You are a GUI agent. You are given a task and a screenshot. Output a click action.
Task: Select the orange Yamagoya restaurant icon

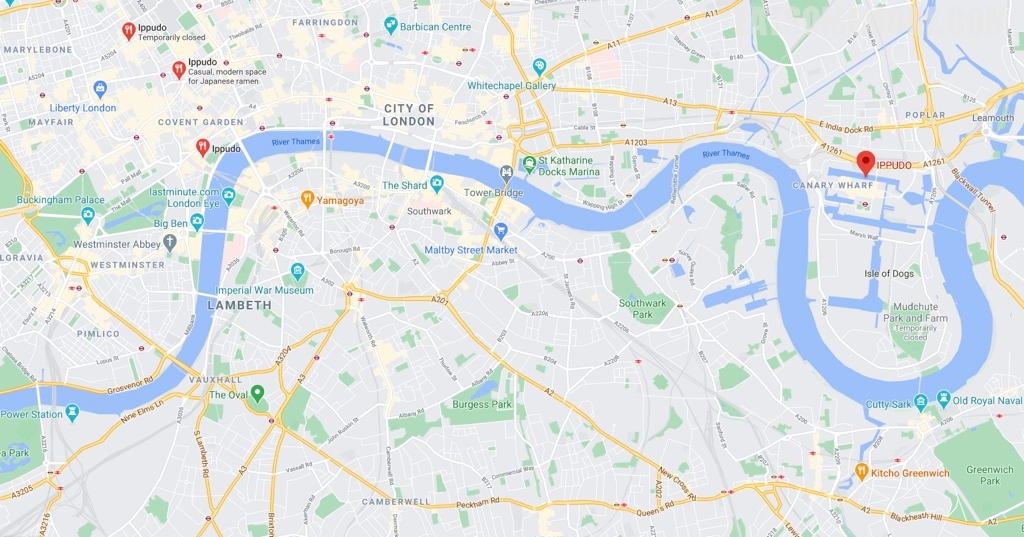coord(308,199)
